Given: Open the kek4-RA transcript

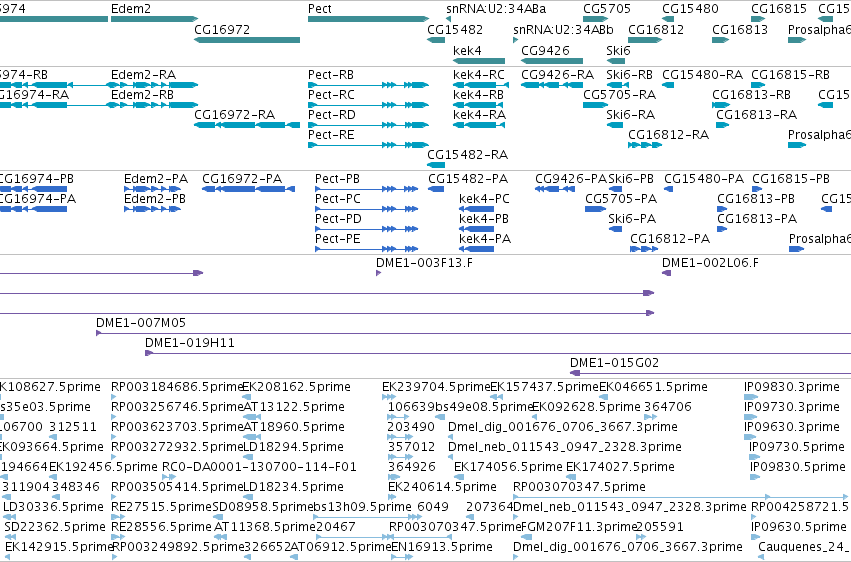Looking at the screenshot, I should [x=479, y=125].
